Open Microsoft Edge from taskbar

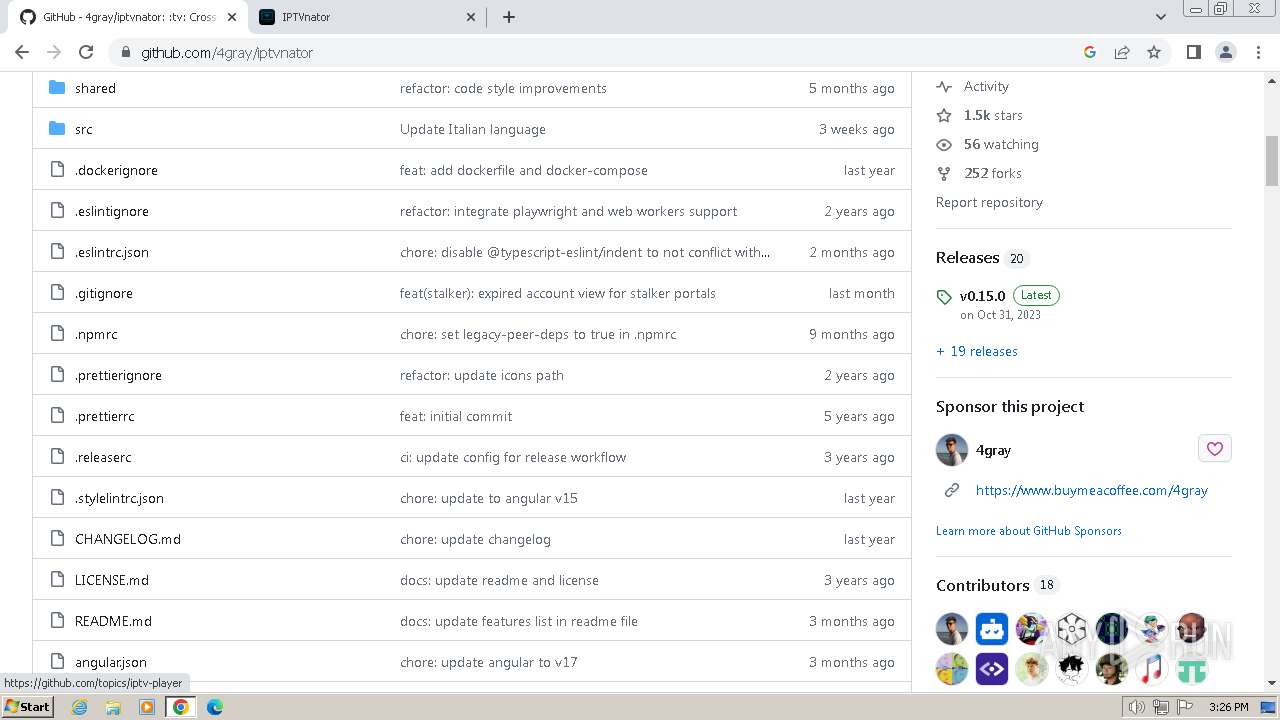215,707
